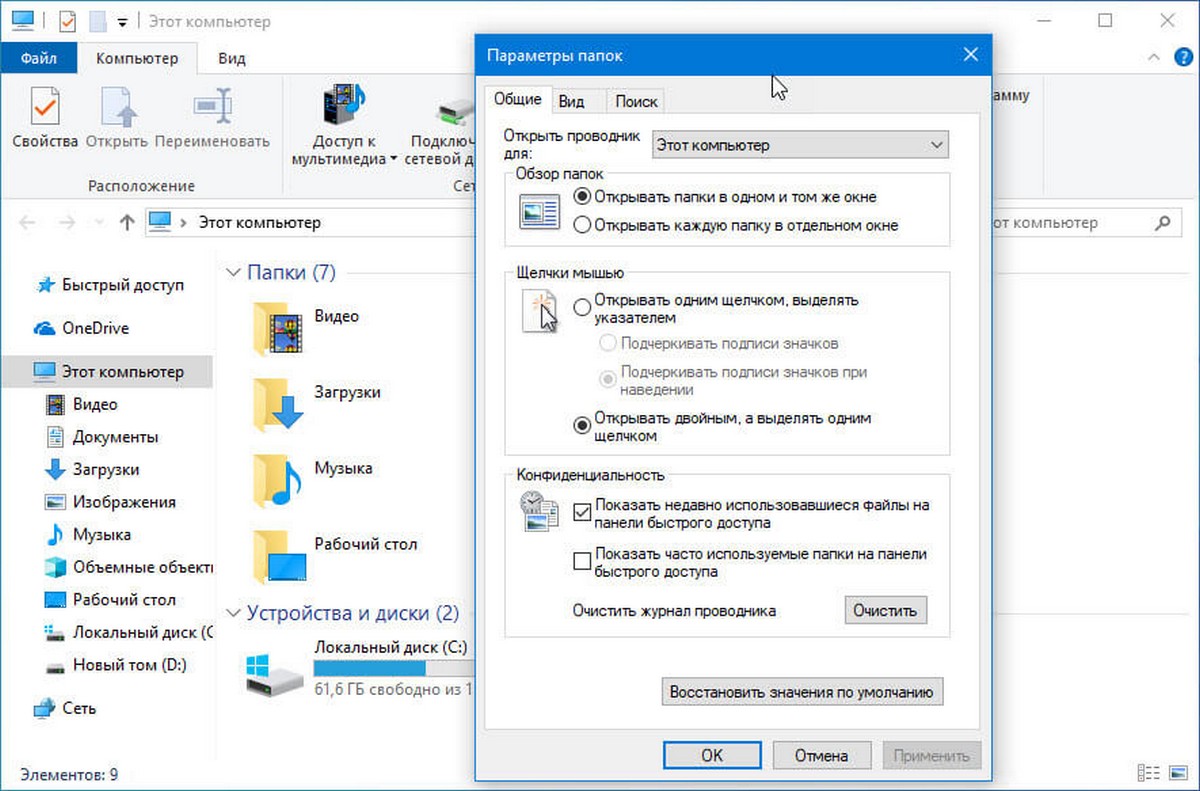This screenshot has height=791, width=1200.
Task: Close the Параметры папок dialog
Action: point(969,55)
